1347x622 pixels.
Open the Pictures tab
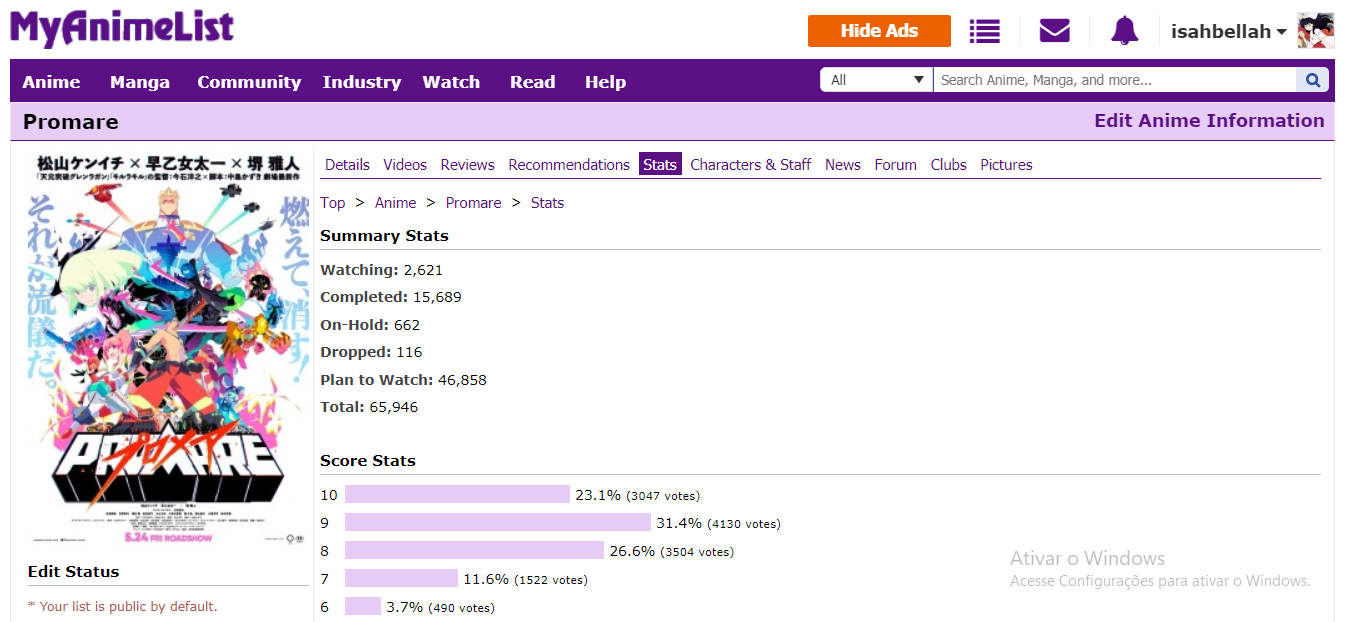coord(1006,165)
